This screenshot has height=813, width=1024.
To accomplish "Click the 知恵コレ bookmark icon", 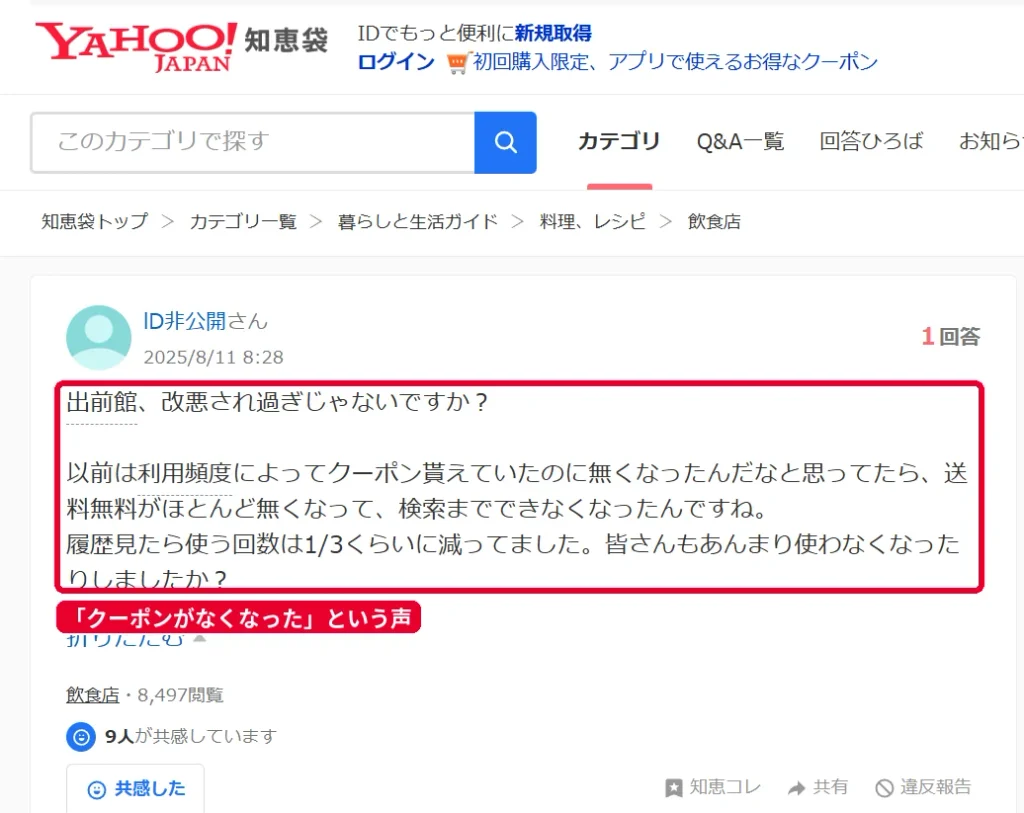I will (673, 788).
